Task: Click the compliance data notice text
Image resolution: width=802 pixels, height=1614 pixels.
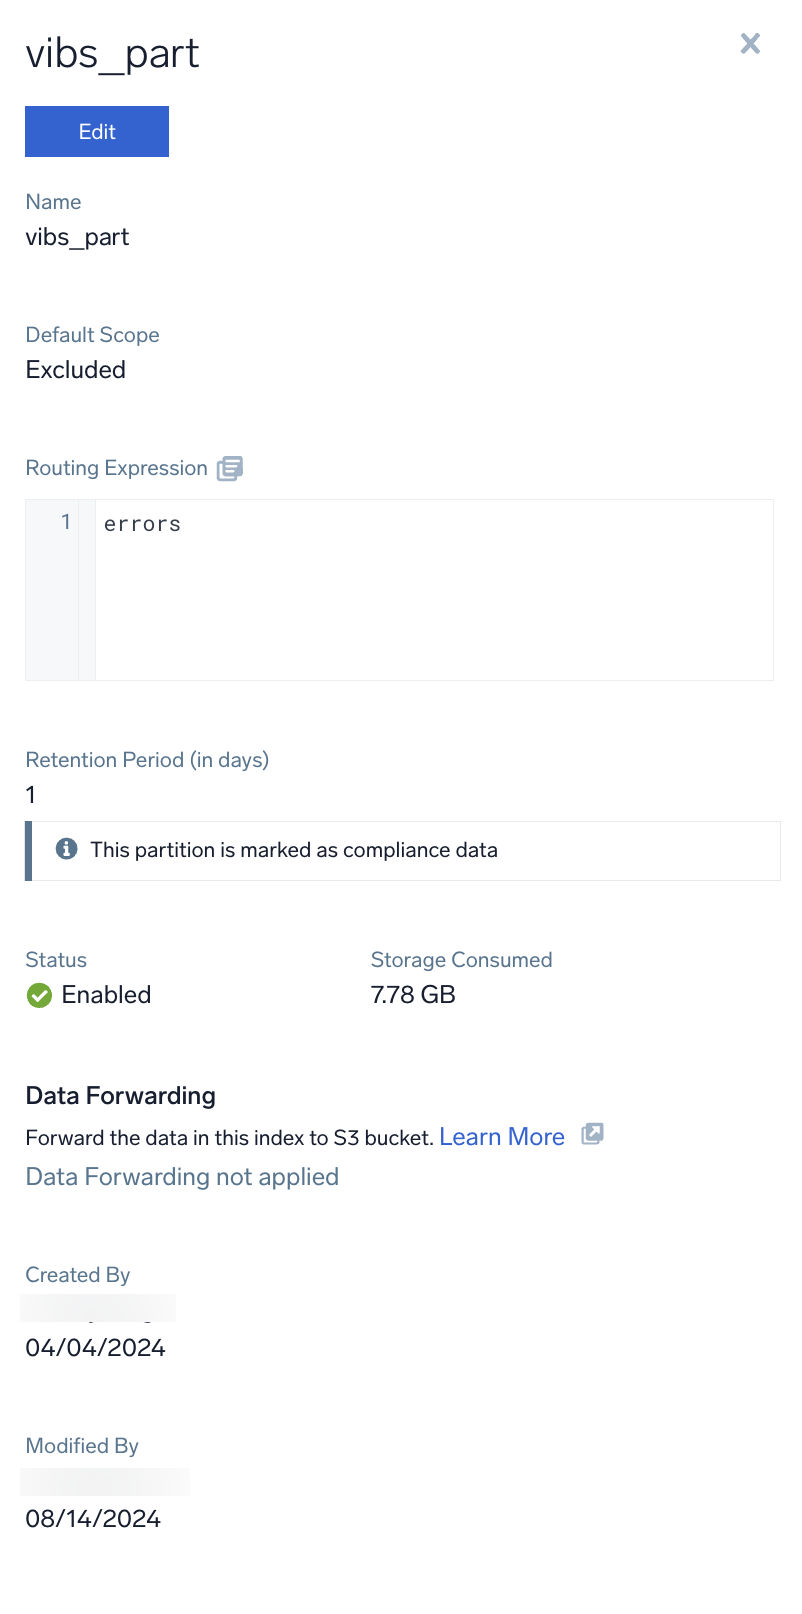Action: click(x=294, y=850)
